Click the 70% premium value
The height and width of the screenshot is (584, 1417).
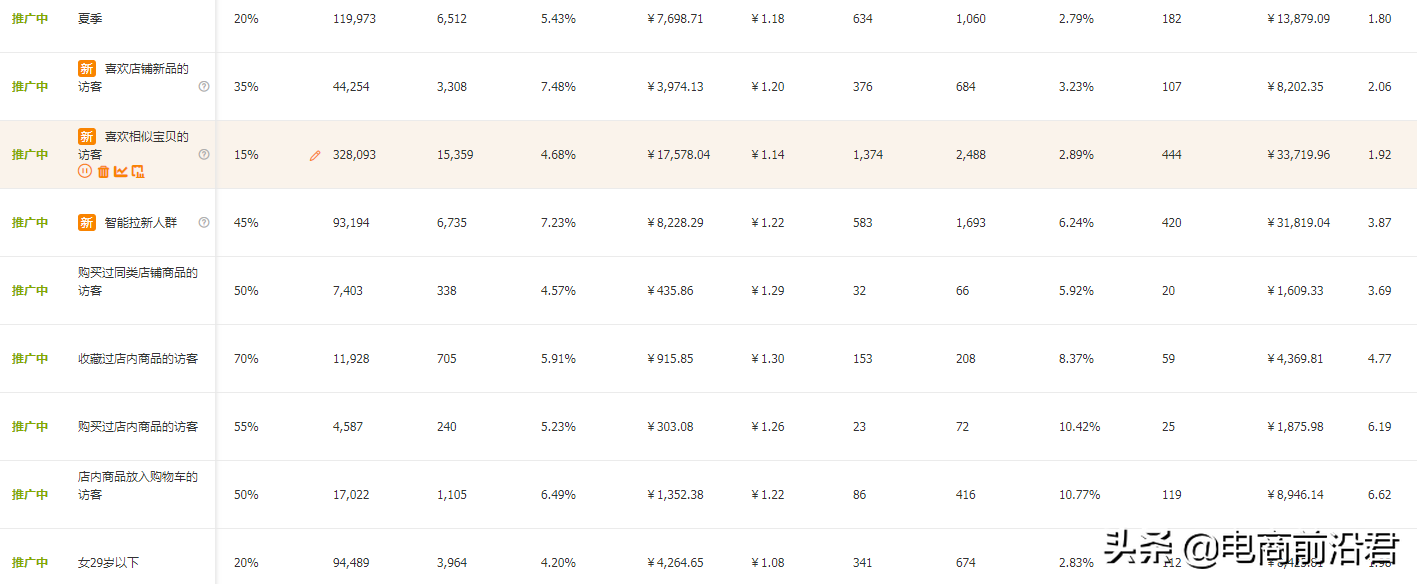coord(246,359)
